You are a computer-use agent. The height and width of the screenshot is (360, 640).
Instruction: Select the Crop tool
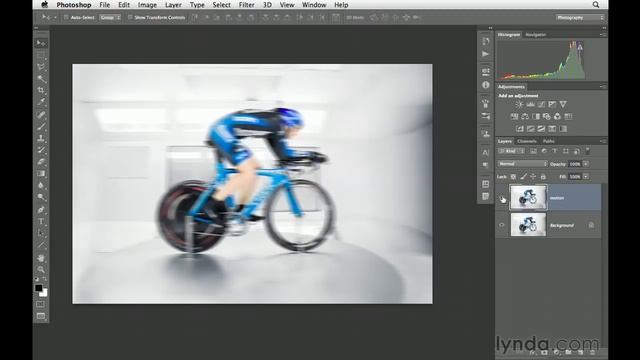coord(41,90)
